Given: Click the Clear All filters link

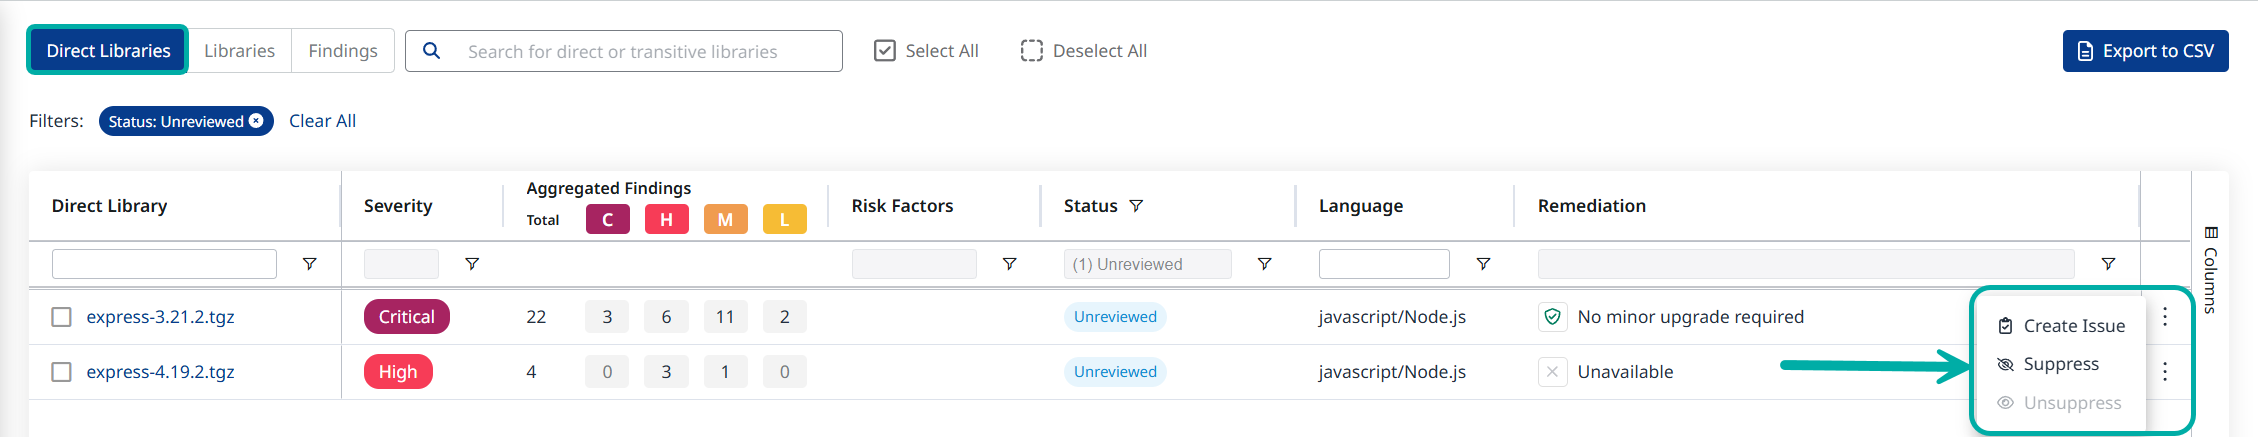Looking at the screenshot, I should pos(322,121).
